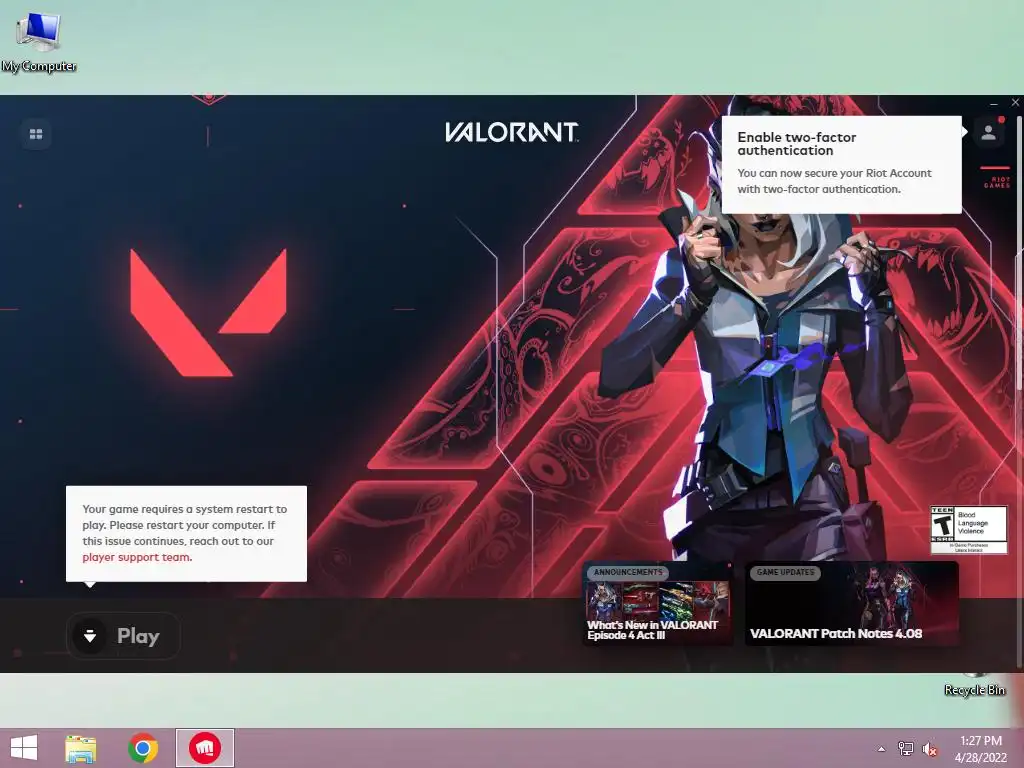The image size is (1024, 768).
Task: Open the download arrow beside Play
Action: (90, 635)
